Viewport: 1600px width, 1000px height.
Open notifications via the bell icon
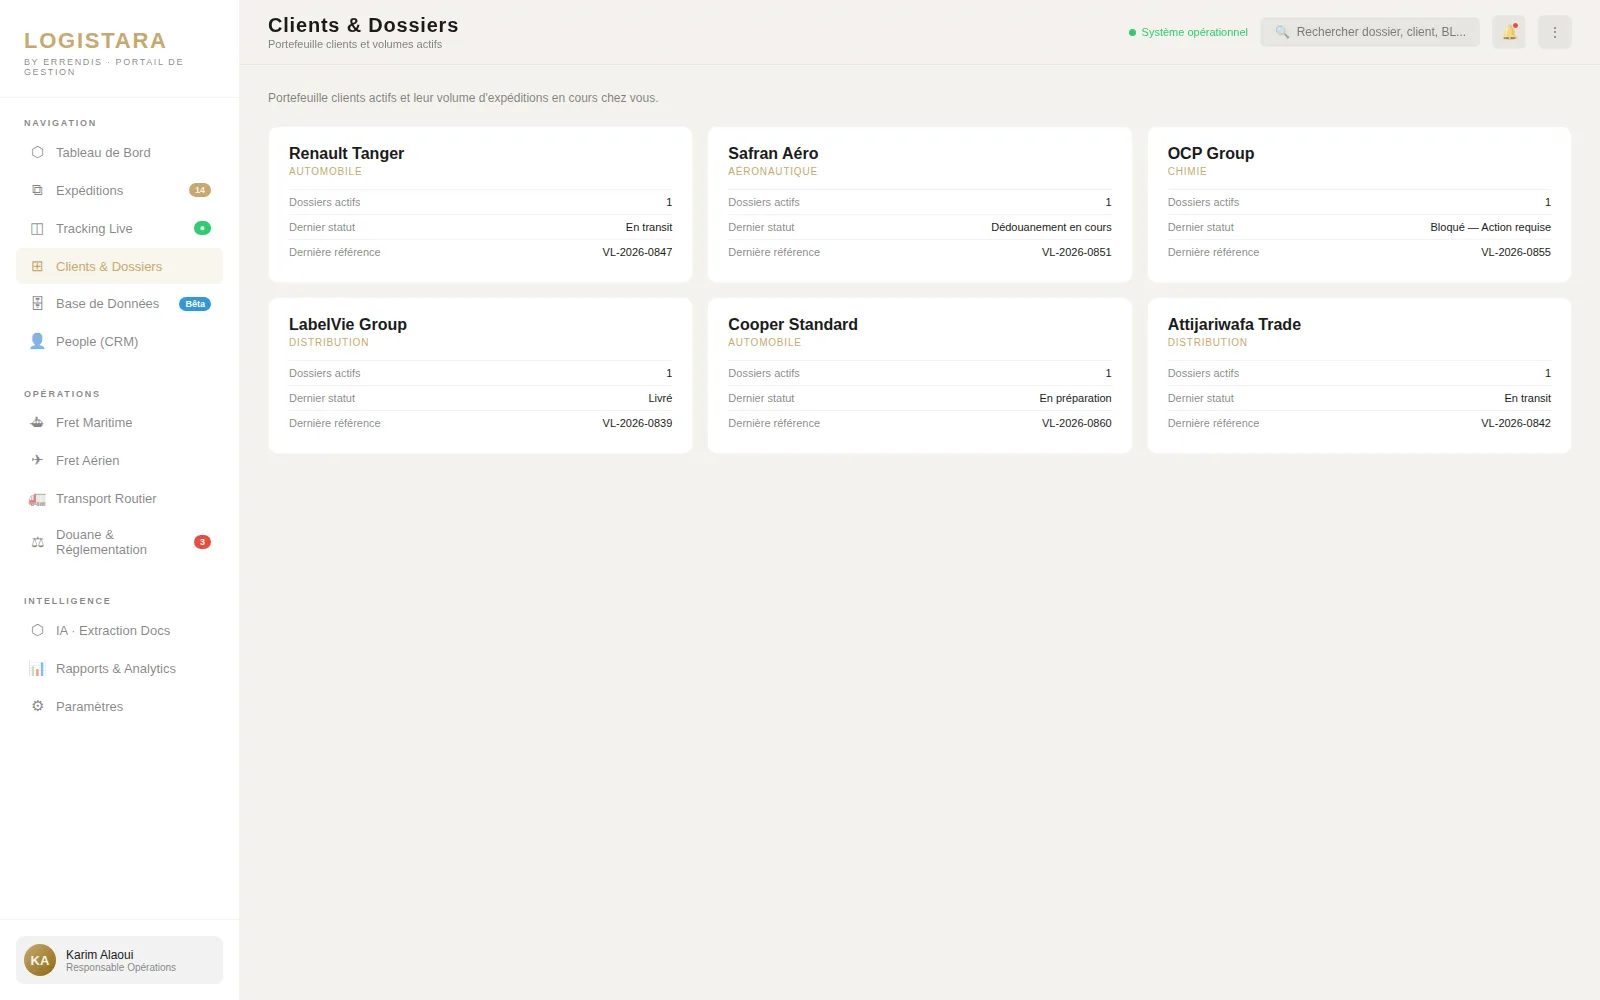click(x=1509, y=32)
